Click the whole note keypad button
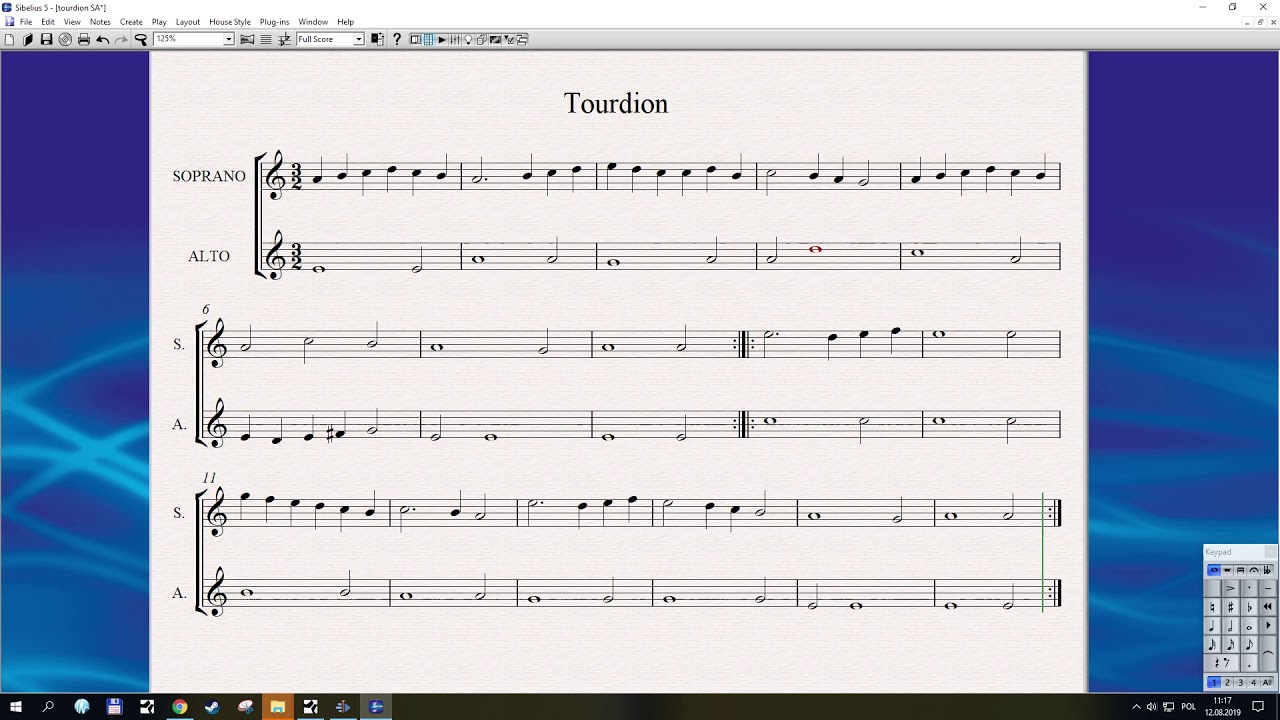This screenshot has height=720, width=1280. pyautogui.click(x=1249, y=626)
